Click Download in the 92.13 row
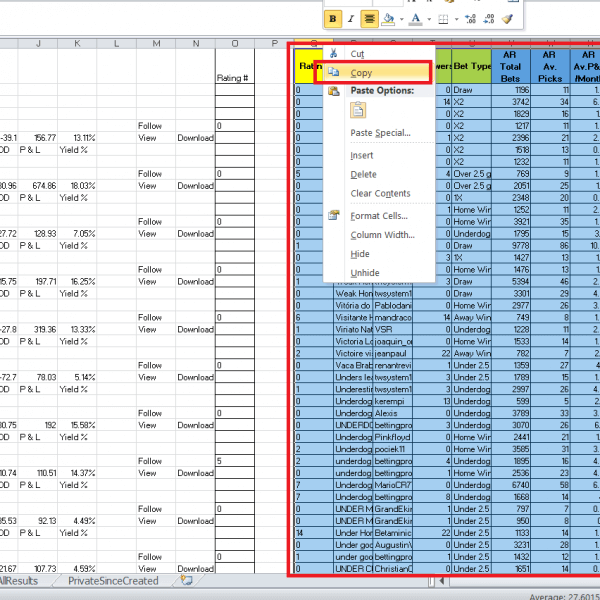Image resolution: width=600 pixels, height=600 pixels. pos(196,521)
